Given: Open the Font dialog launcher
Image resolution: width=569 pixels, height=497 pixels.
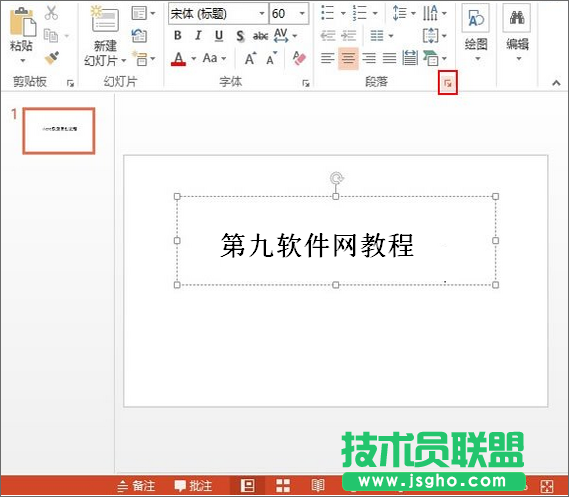Looking at the screenshot, I should [x=306, y=83].
